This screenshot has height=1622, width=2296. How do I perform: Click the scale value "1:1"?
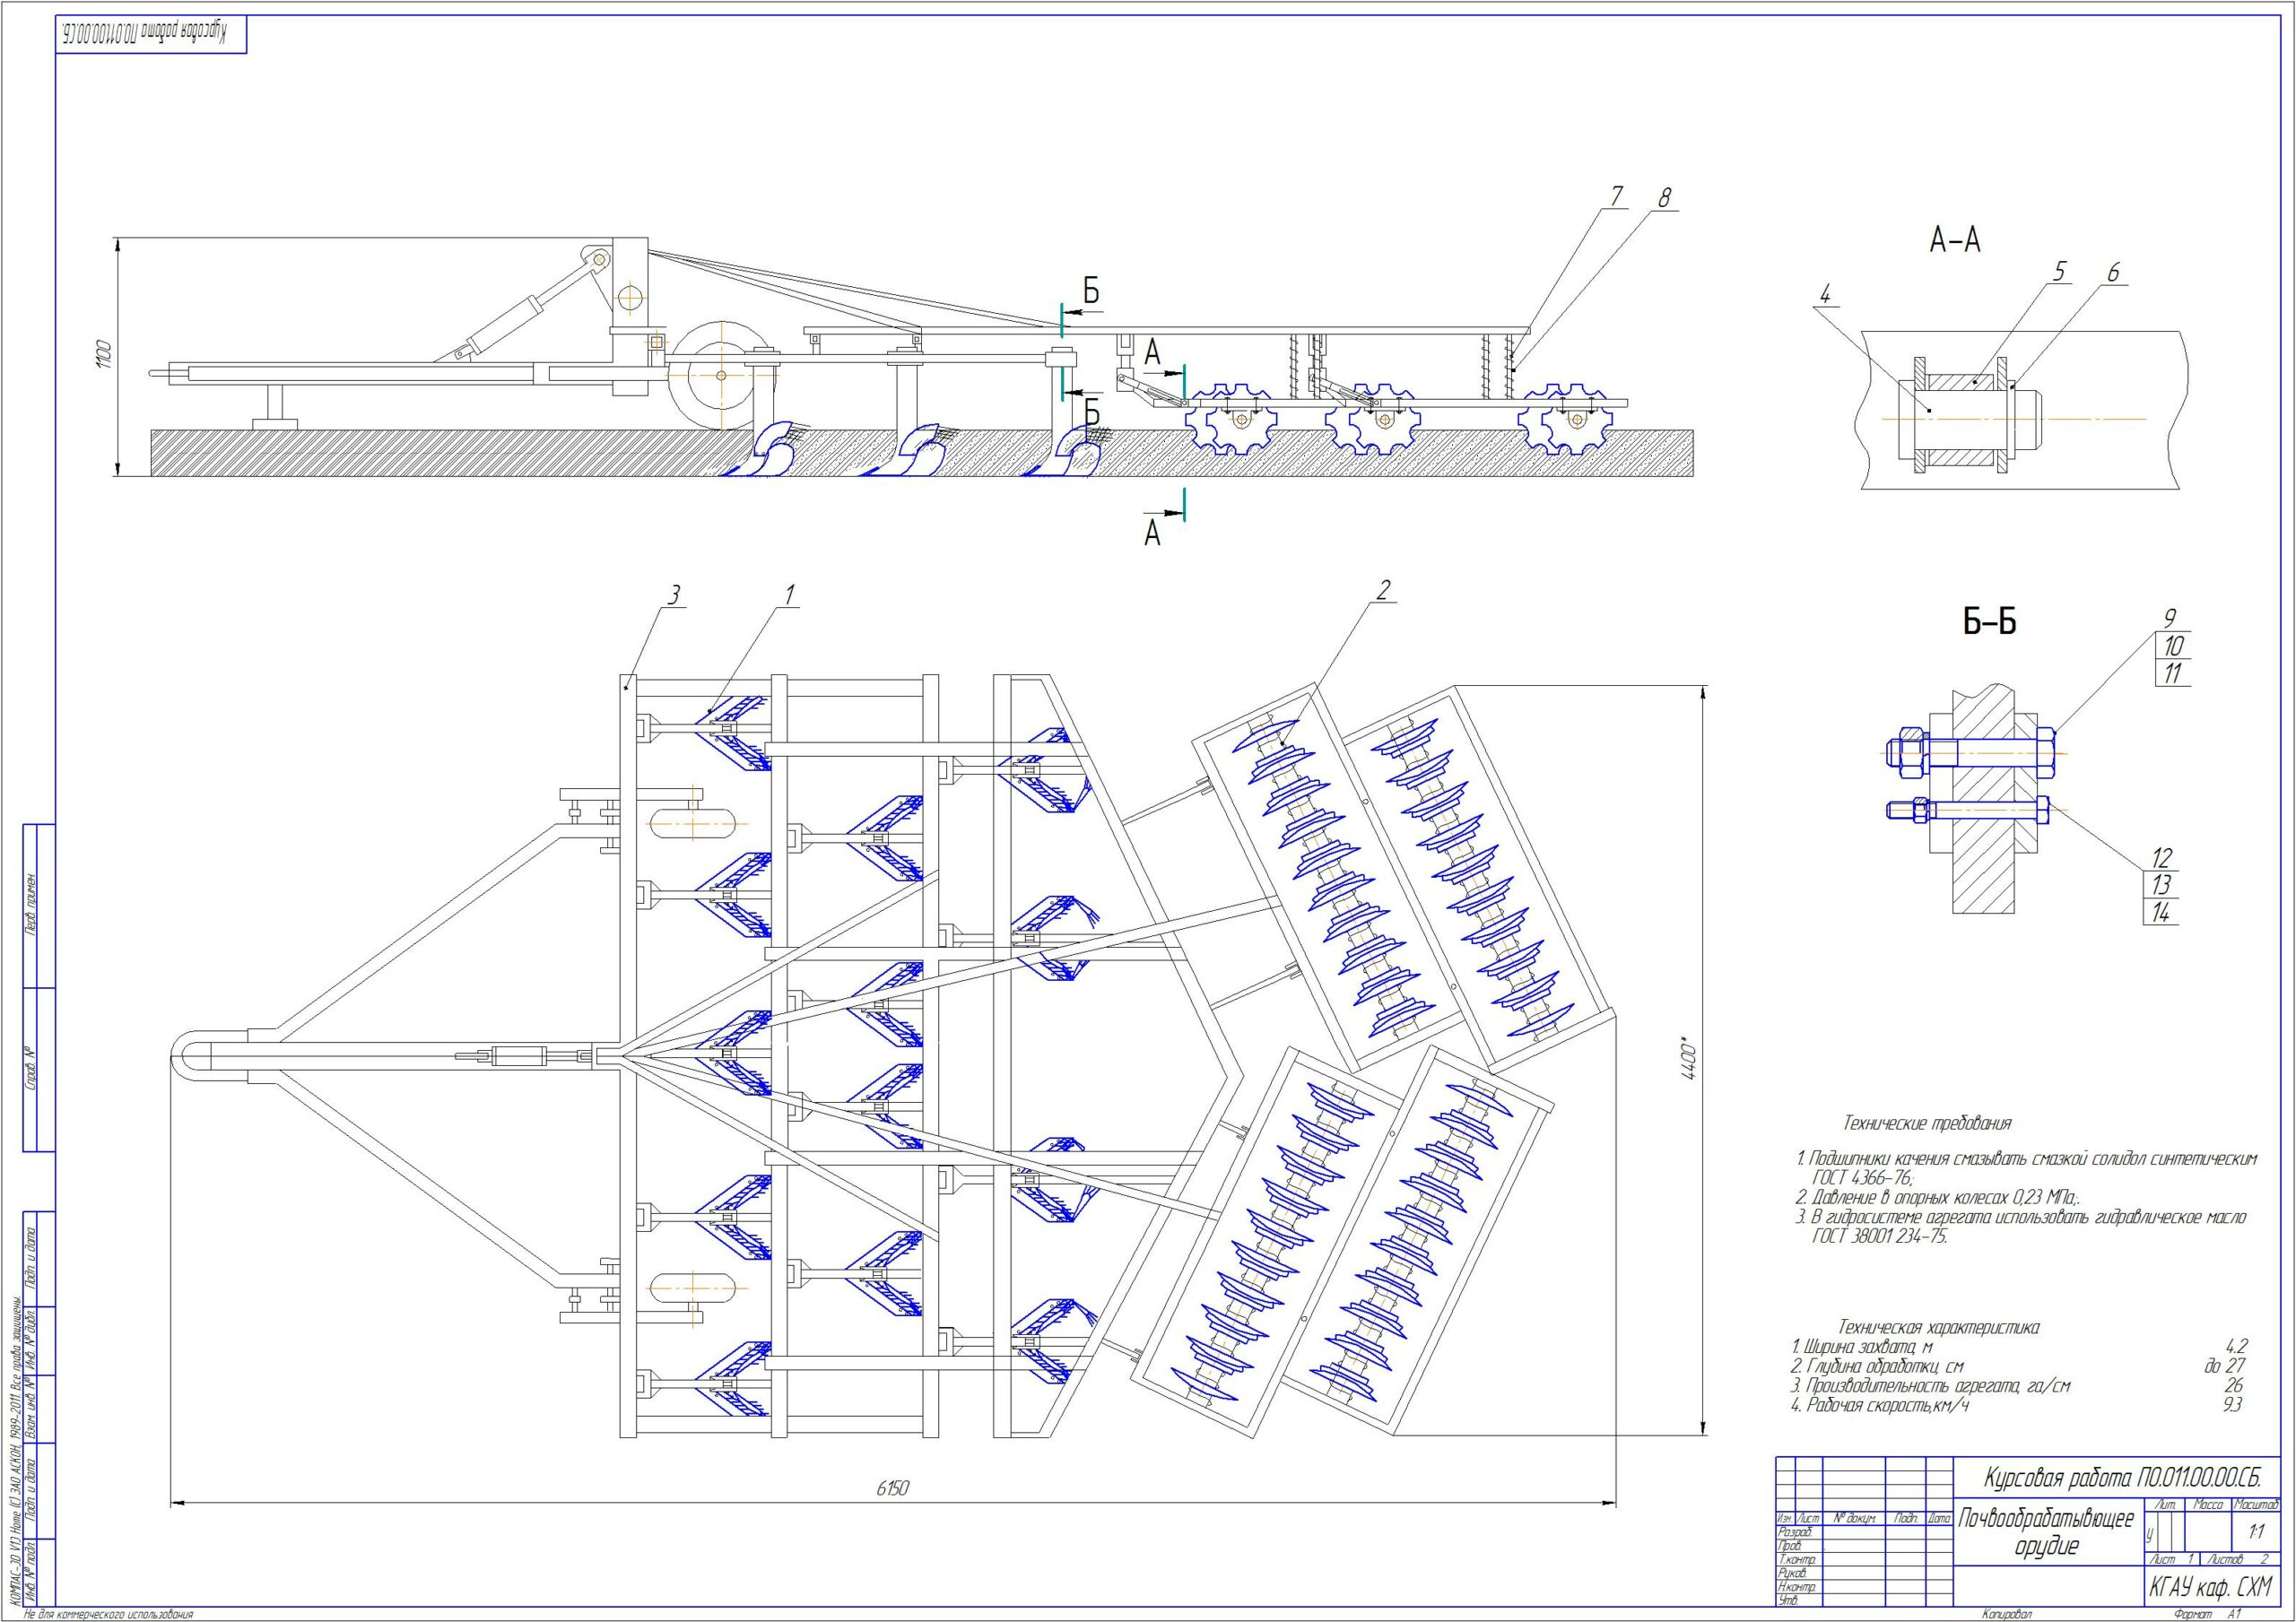point(2256,1532)
